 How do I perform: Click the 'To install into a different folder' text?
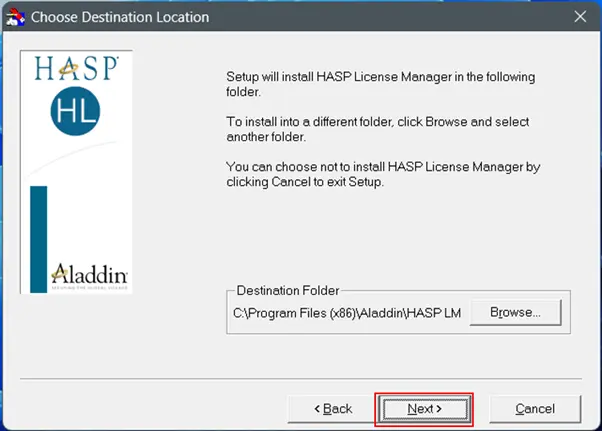[x=378, y=129]
